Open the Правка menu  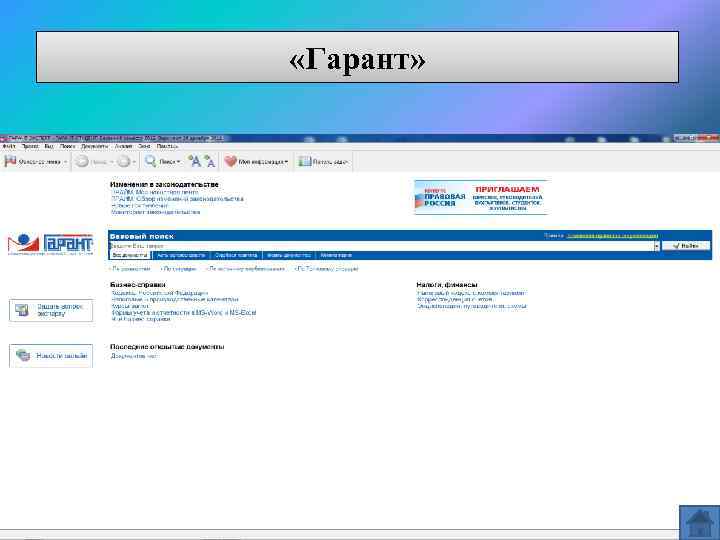point(30,146)
